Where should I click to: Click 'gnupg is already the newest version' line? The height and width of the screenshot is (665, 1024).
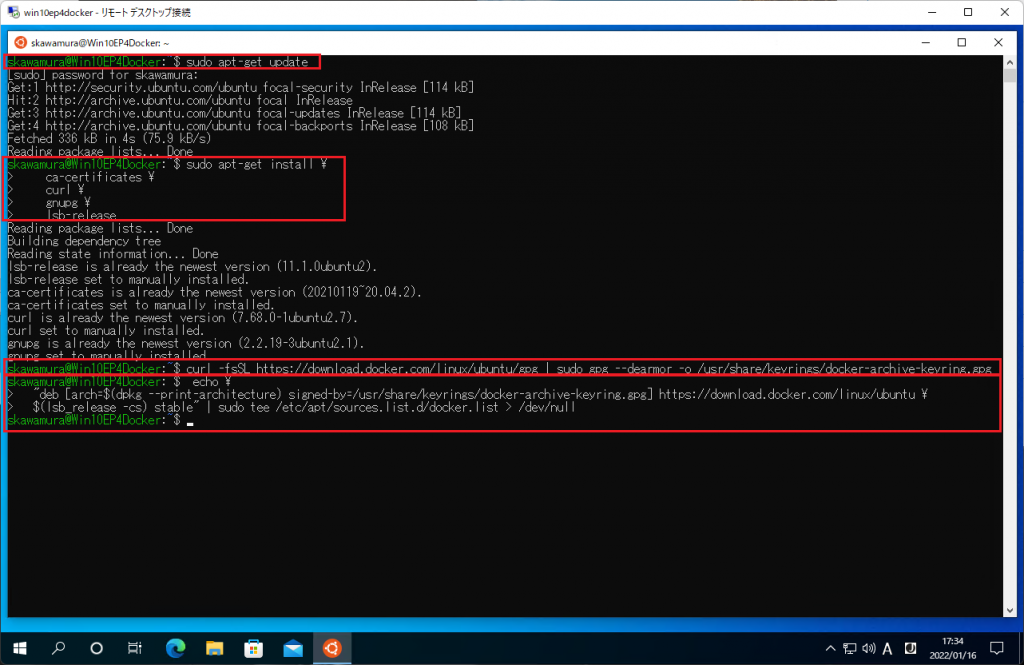[185, 344]
